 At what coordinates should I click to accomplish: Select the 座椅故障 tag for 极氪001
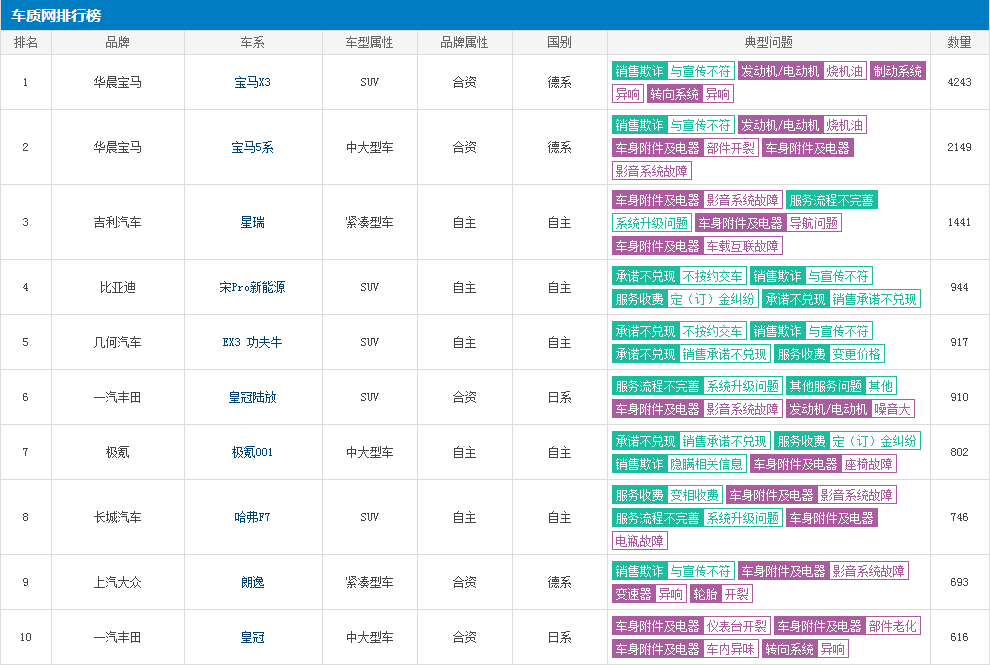[869, 464]
